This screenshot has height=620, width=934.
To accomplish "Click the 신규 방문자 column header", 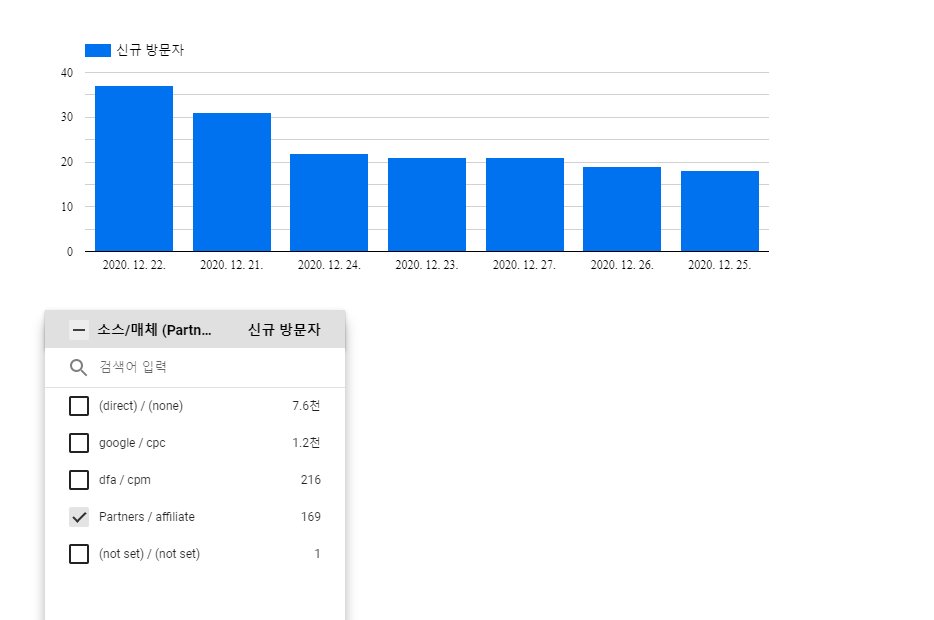I will pyautogui.click(x=284, y=330).
